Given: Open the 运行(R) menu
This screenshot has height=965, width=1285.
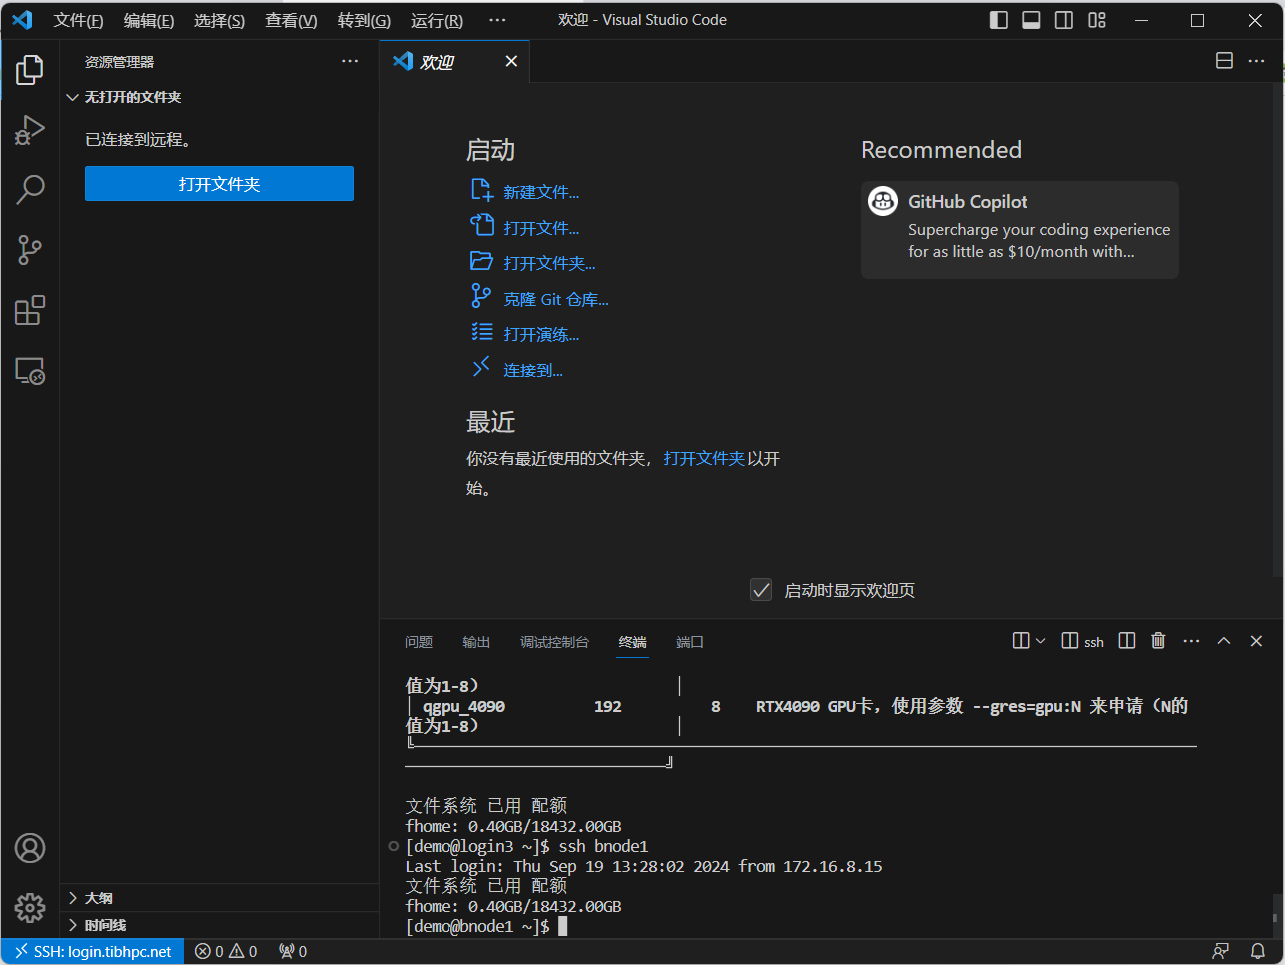Looking at the screenshot, I should pos(437,20).
